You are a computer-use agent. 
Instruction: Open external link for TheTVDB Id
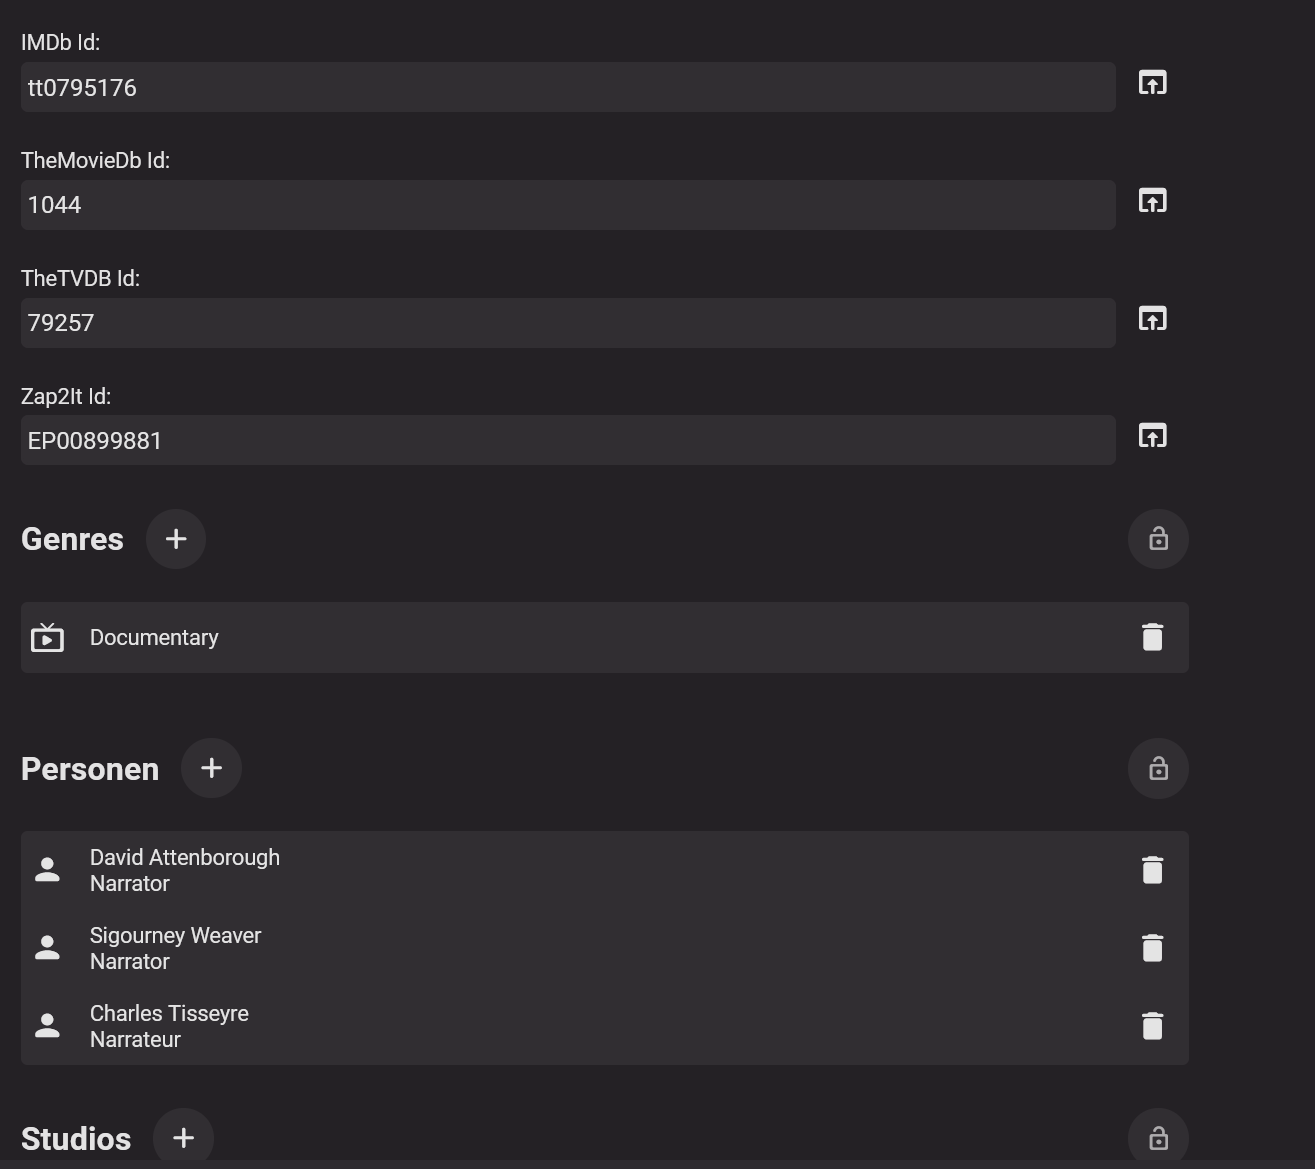[x=1152, y=319]
